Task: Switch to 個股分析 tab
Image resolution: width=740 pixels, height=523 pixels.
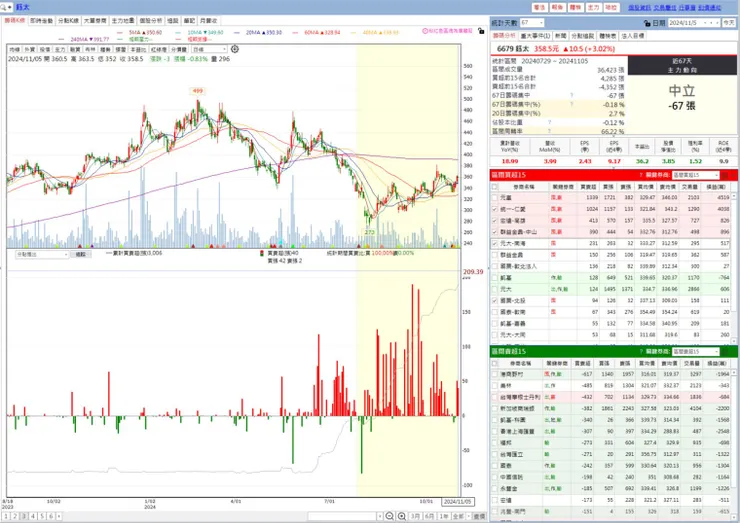Action: click(151, 21)
